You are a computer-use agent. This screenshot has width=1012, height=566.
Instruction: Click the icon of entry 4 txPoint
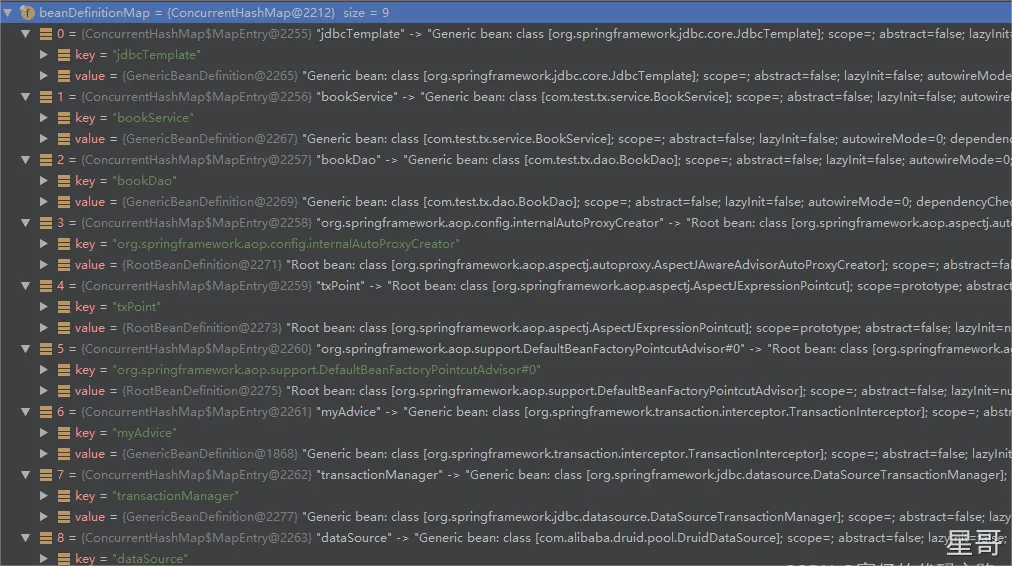pyautogui.click(x=45, y=286)
